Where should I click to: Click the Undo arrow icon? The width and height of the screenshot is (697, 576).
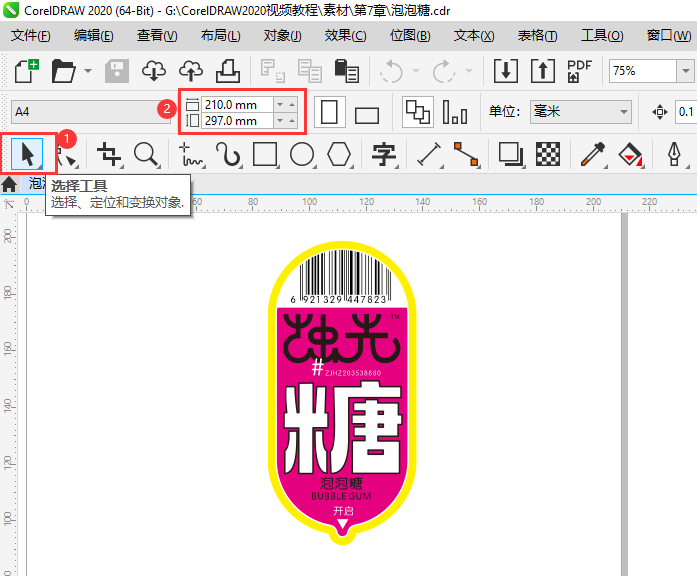(x=392, y=71)
